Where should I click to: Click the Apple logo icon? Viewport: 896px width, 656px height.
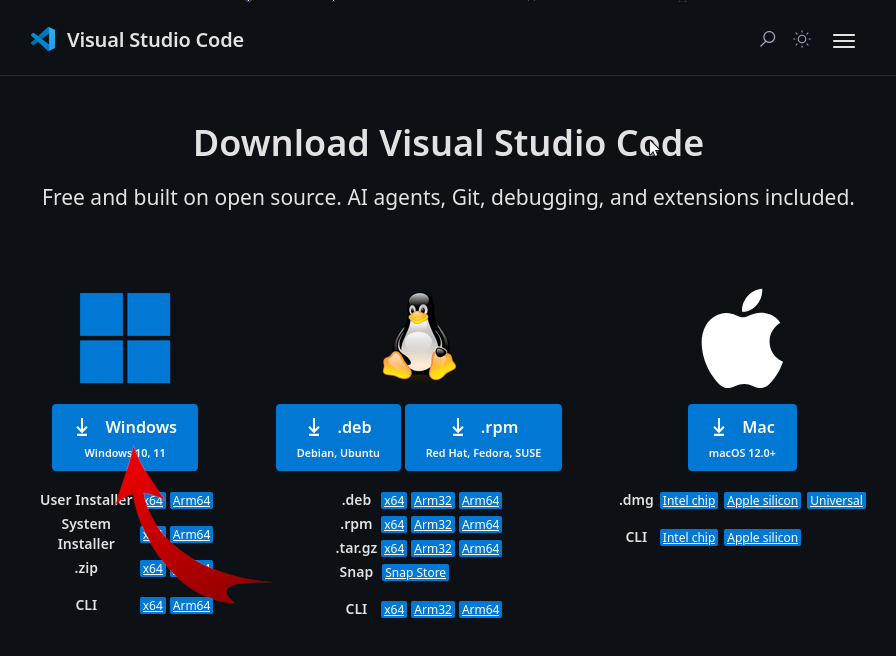[742, 338]
